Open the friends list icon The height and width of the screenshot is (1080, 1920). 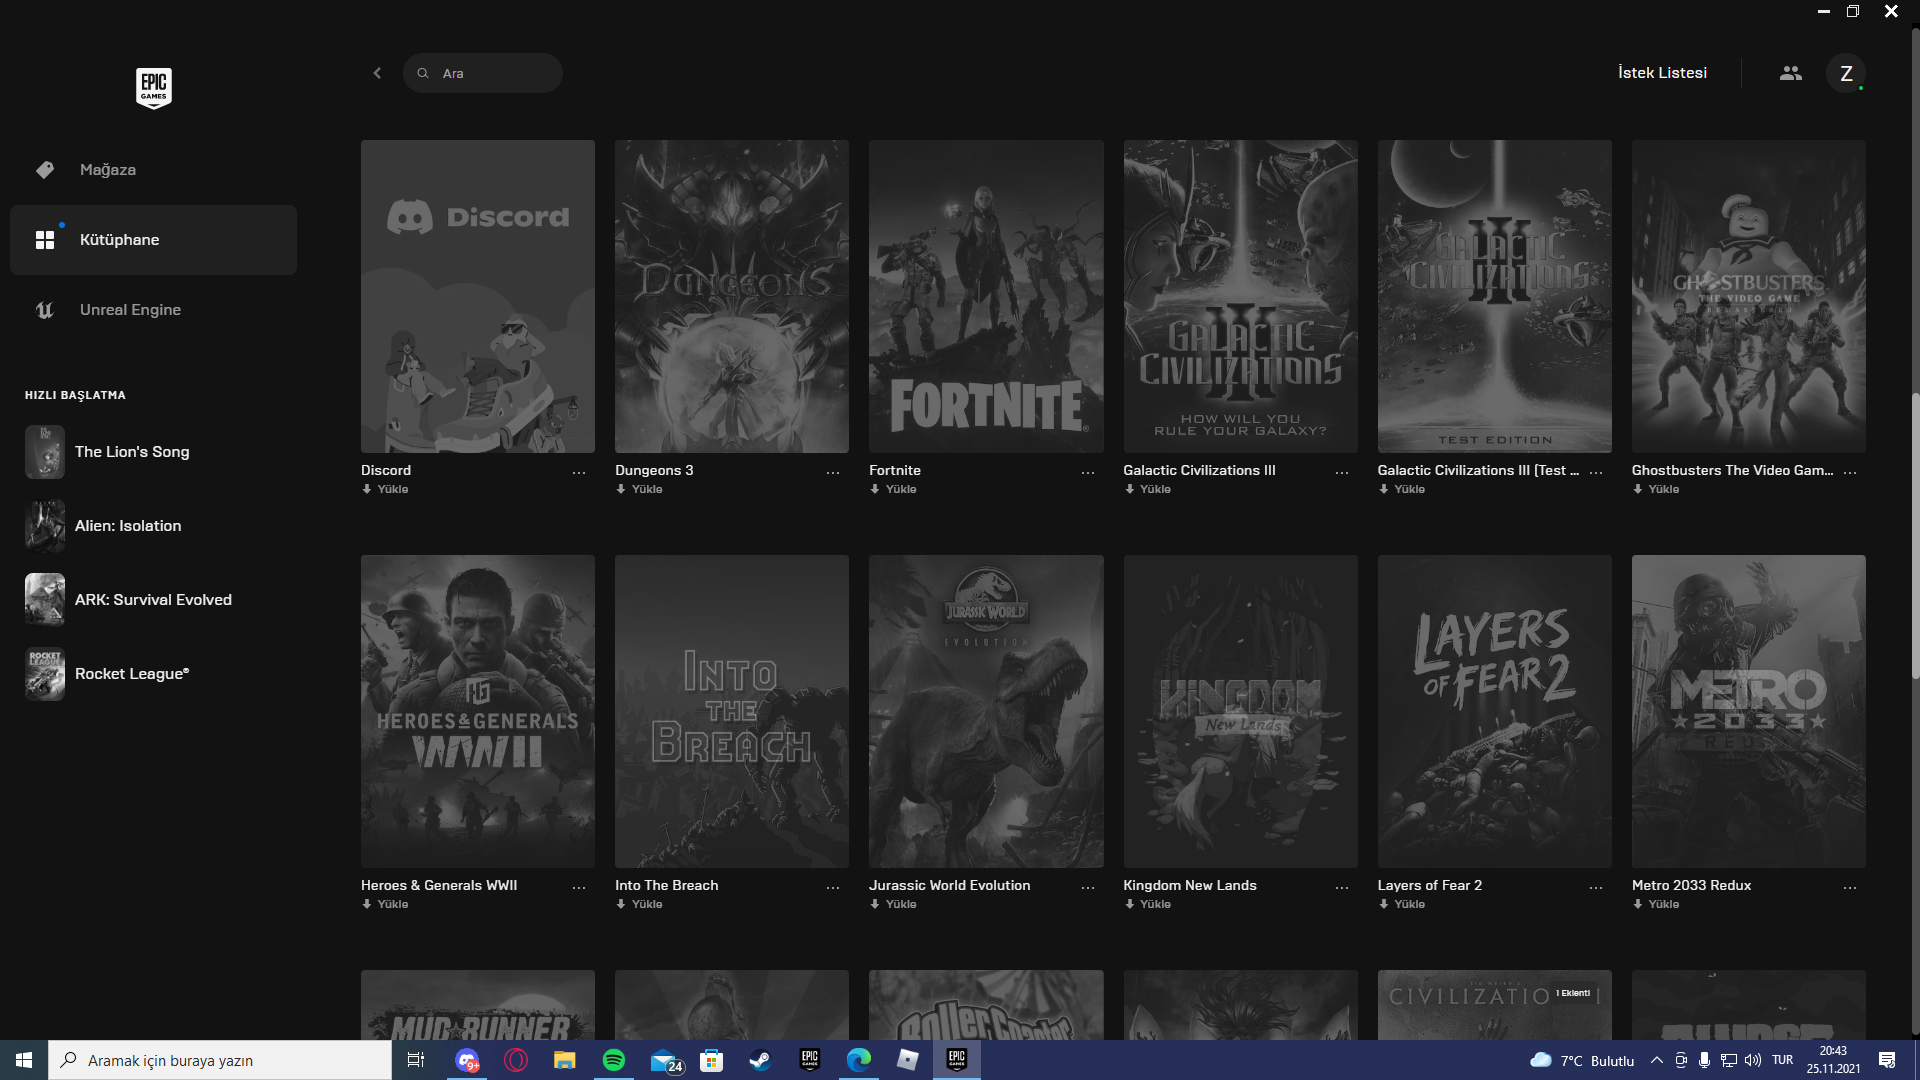[1791, 73]
